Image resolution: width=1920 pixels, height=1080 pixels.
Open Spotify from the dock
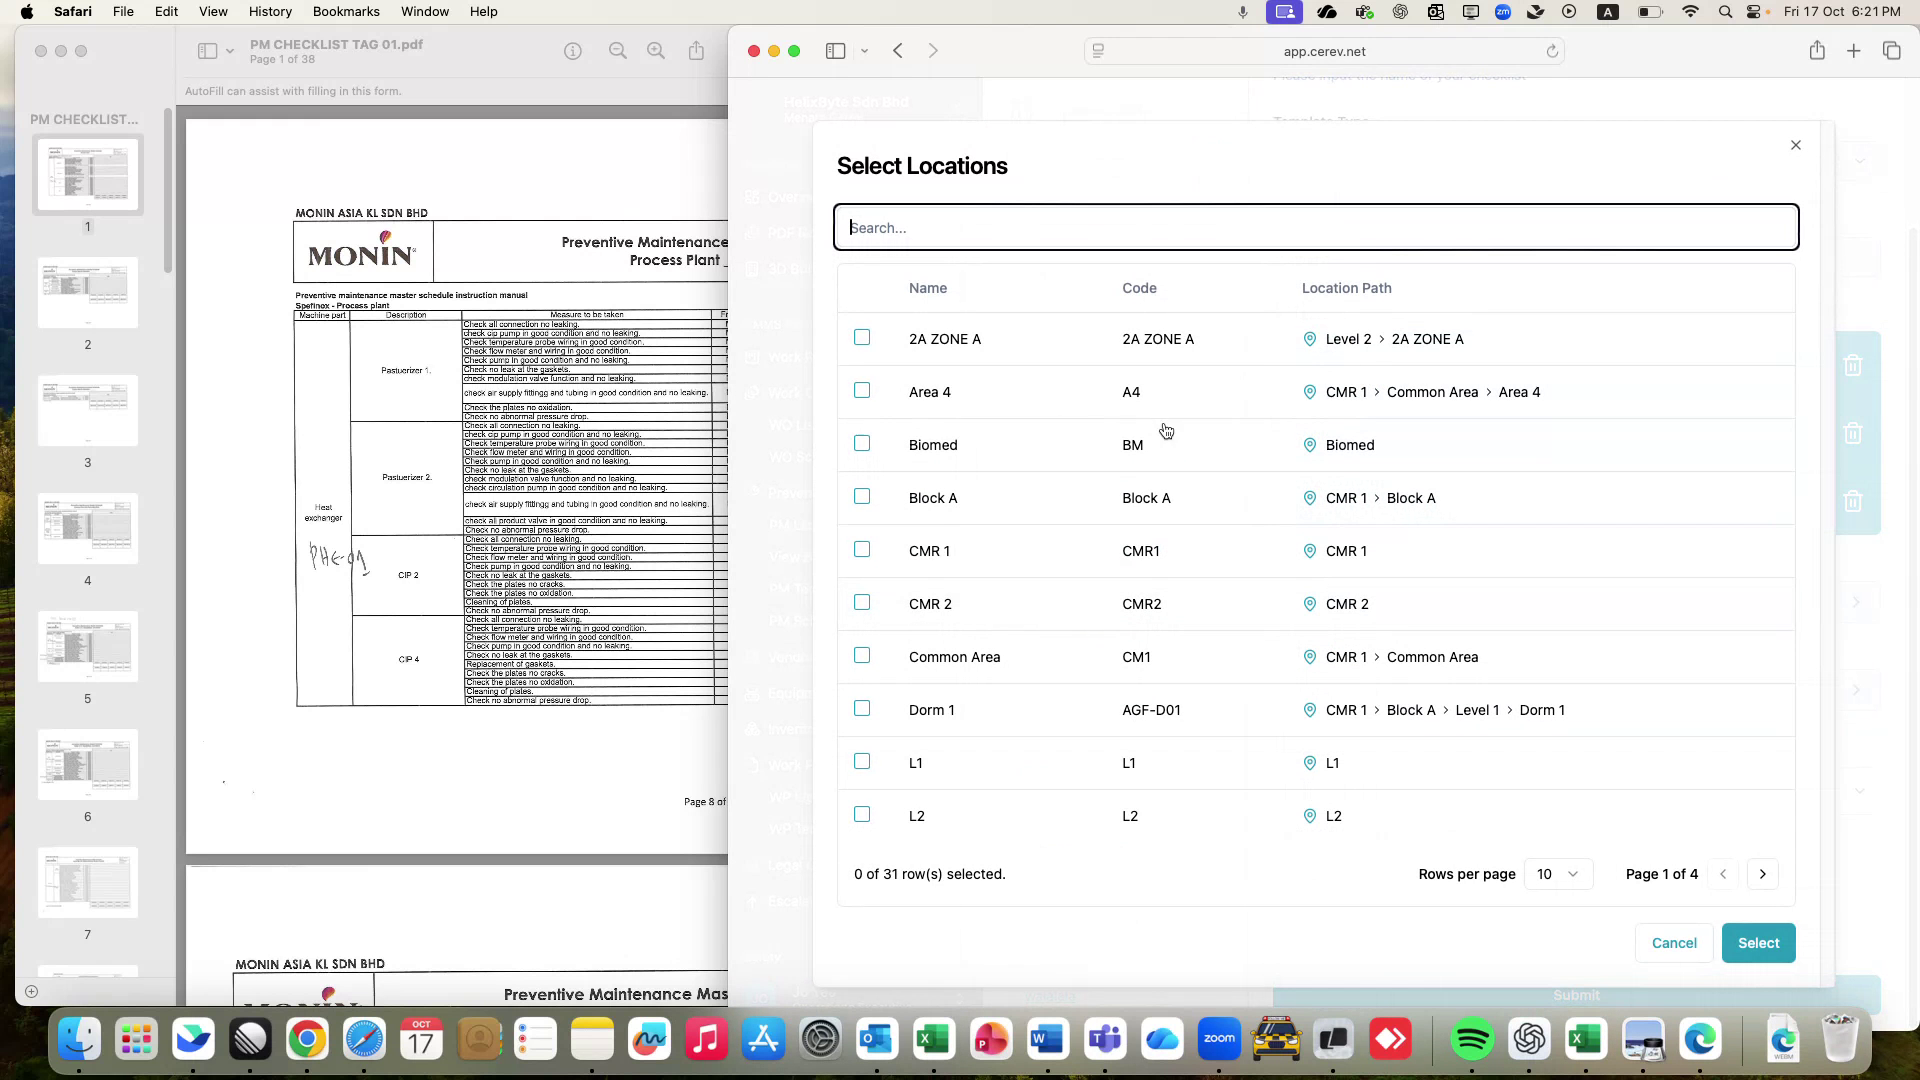click(1473, 1039)
